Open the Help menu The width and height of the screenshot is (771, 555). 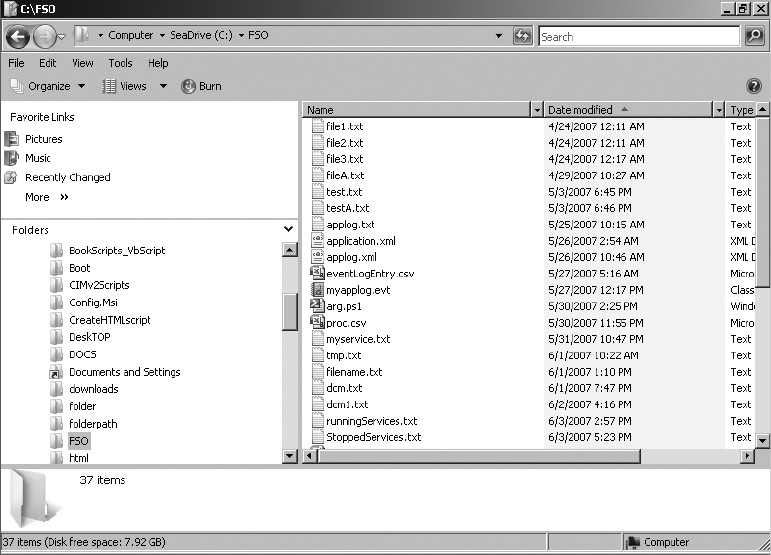158,63
